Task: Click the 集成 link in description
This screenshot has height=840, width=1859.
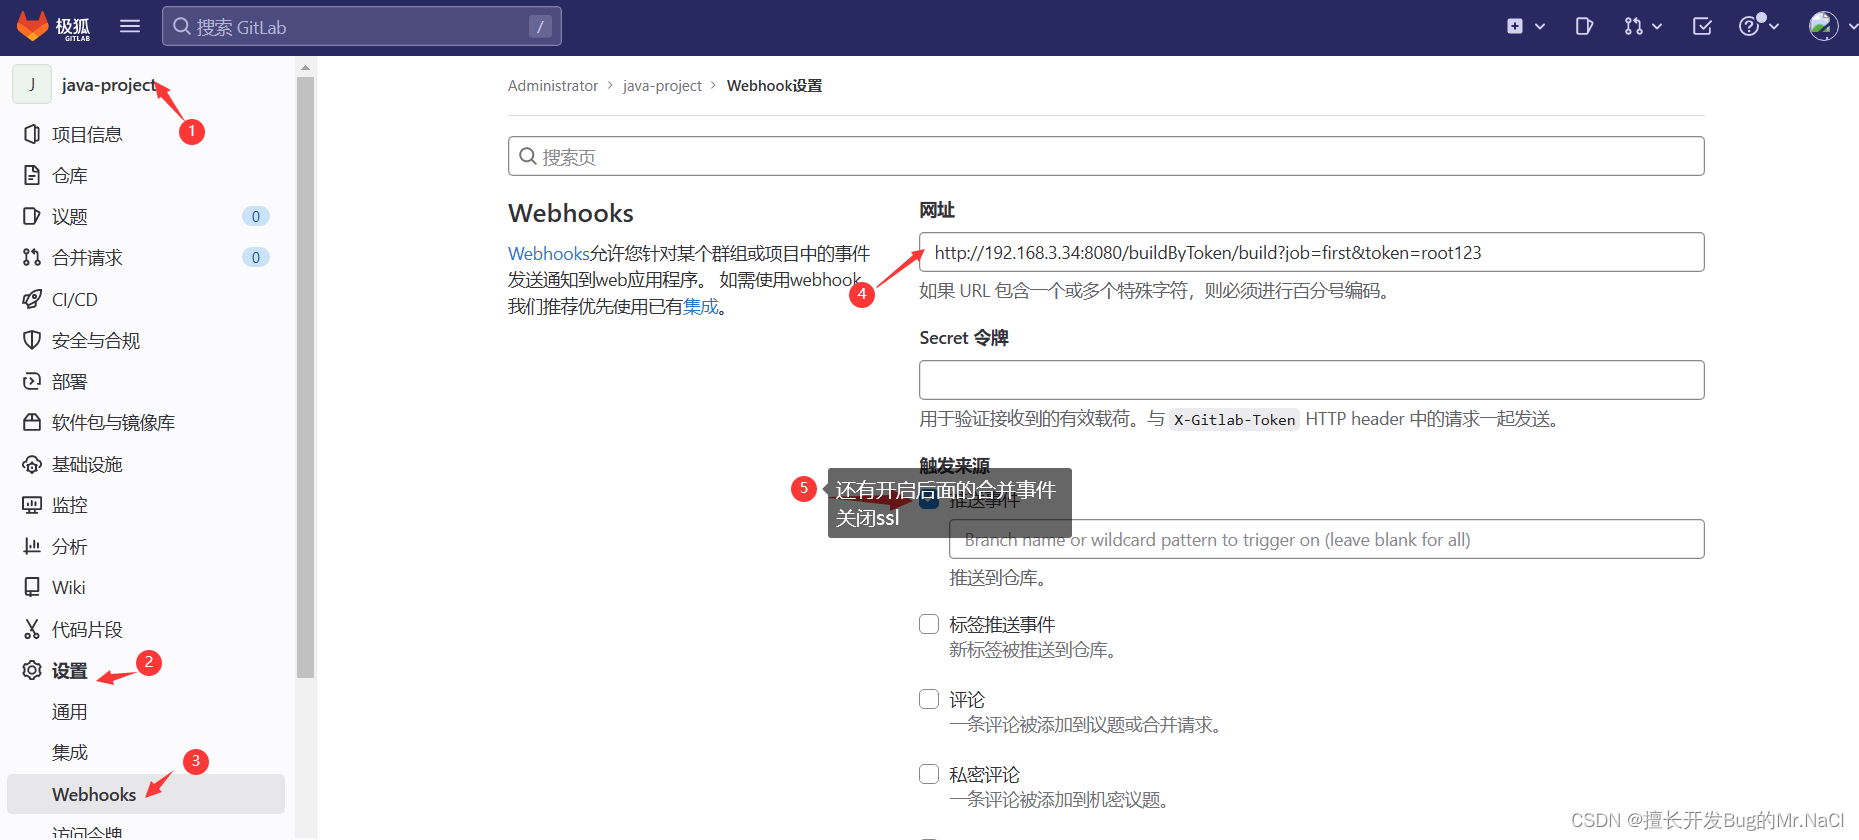Action: (x=701, y=306)
